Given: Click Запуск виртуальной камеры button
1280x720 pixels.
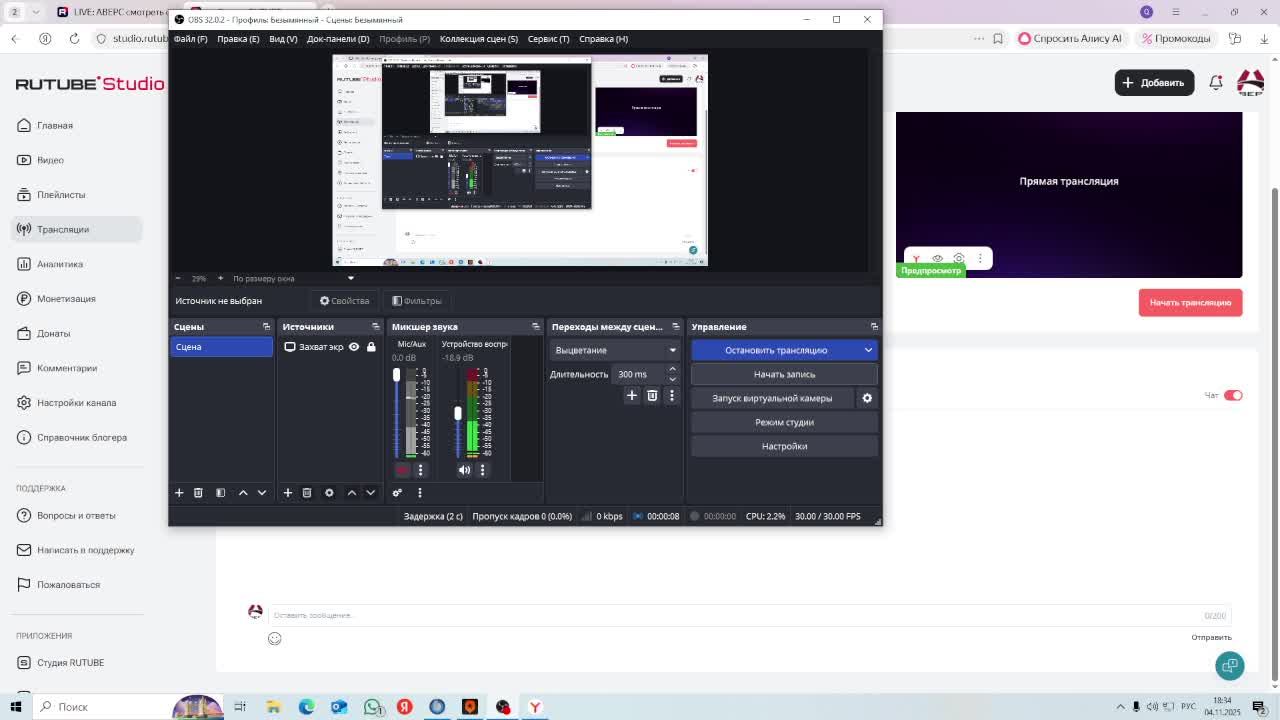Looking at the screenshot, I should (772, 398).
